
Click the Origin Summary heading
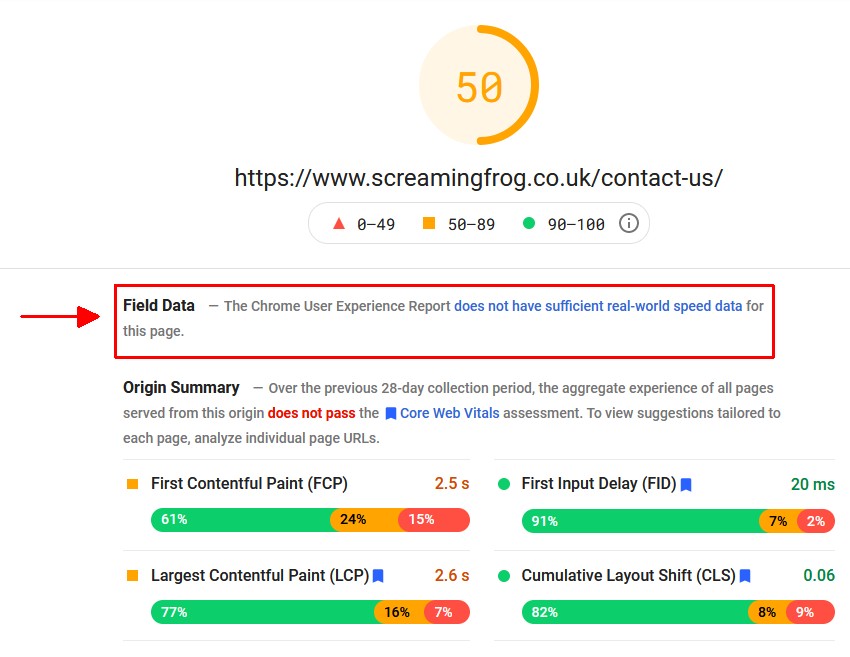click(181, 387)
